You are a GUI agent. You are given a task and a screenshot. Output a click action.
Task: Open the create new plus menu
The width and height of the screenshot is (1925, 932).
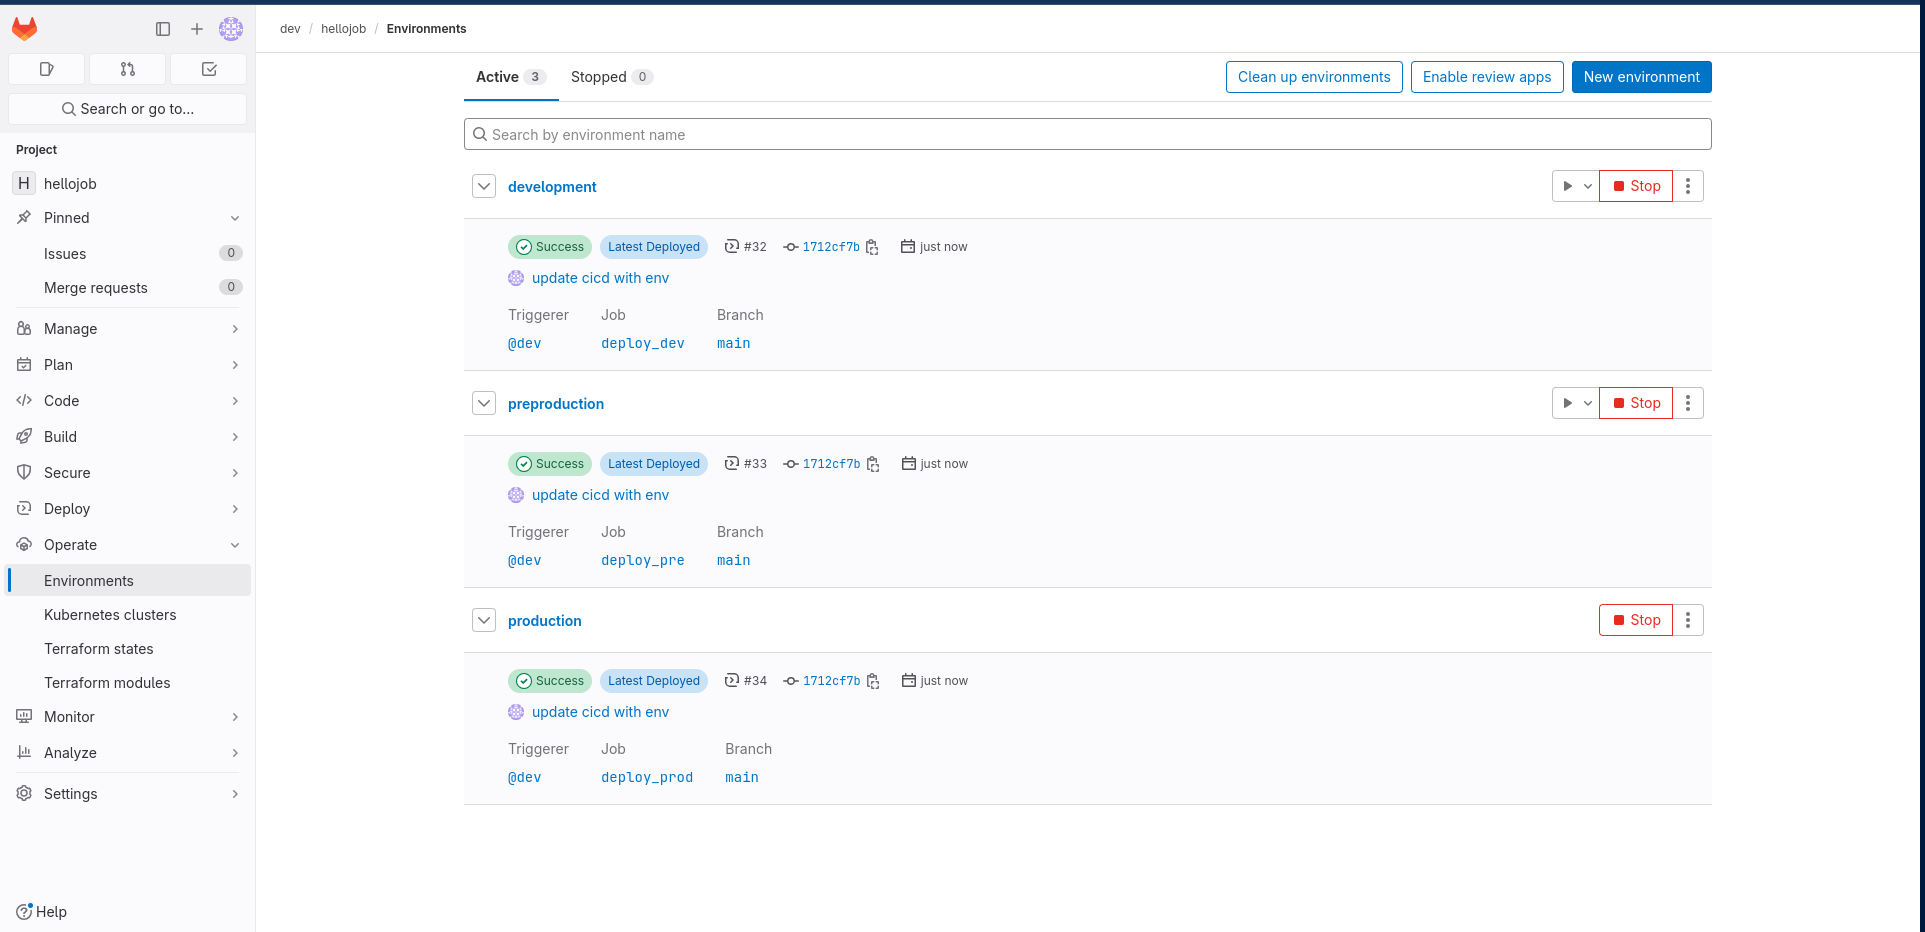[197, 29]
